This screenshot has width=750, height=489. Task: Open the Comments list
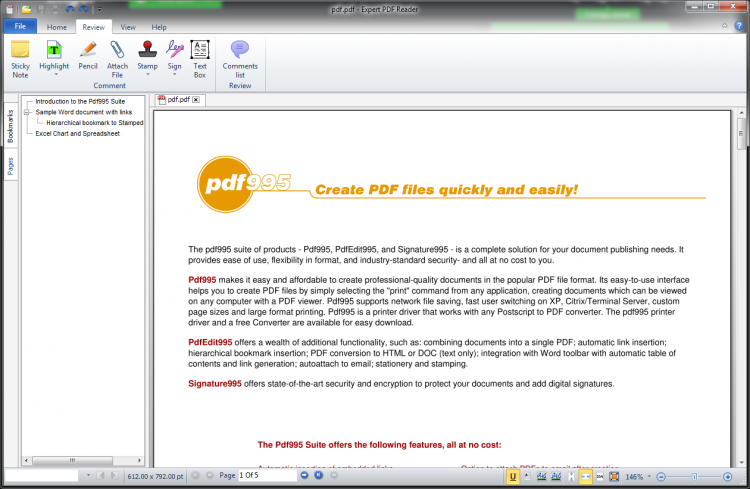240,59
